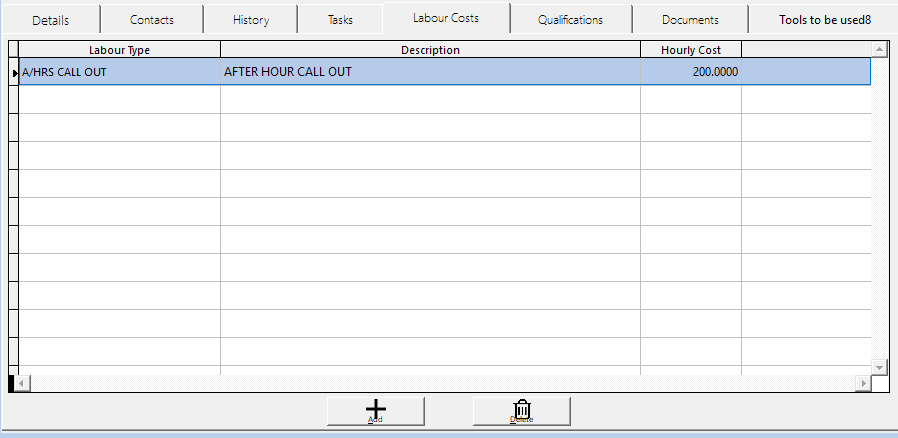Open the Details tab
This screenshot has width=898, height=438.
50,19
